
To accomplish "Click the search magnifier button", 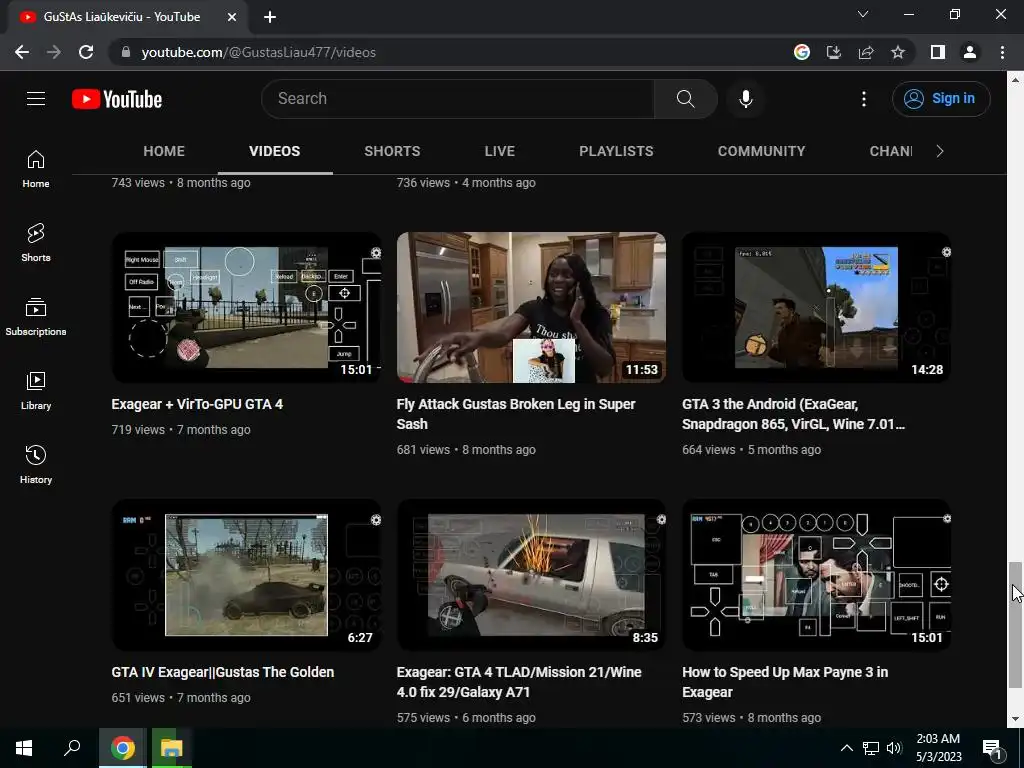I will pos(686,99).
